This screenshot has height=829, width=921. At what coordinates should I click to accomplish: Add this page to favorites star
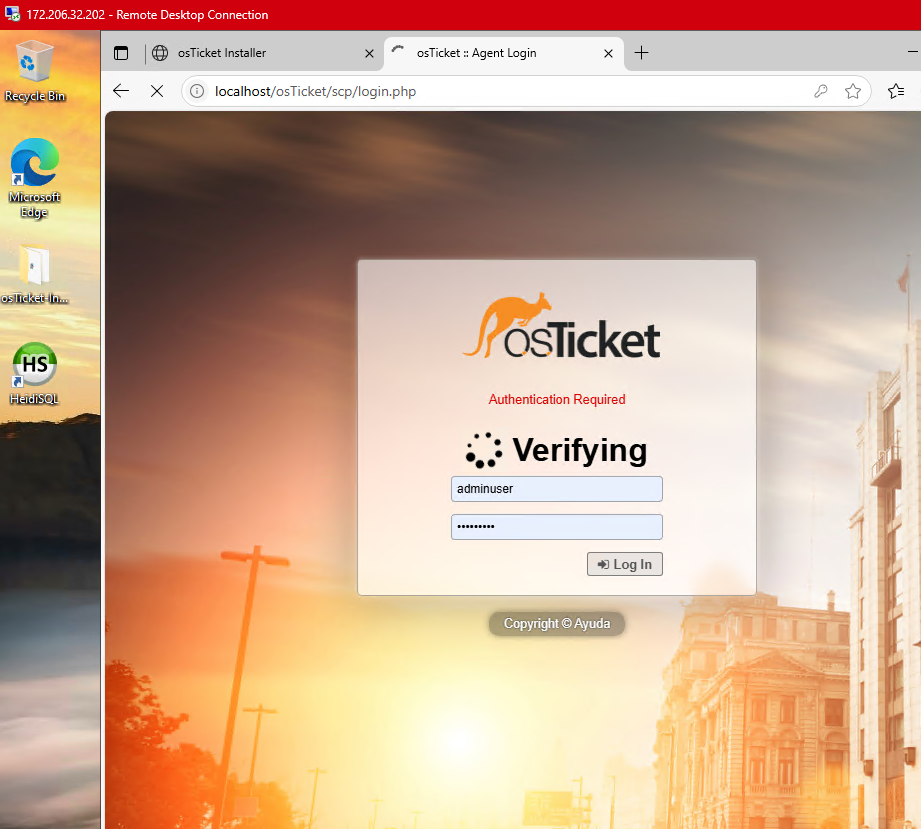pyautogui.click(x=853, y=91)
